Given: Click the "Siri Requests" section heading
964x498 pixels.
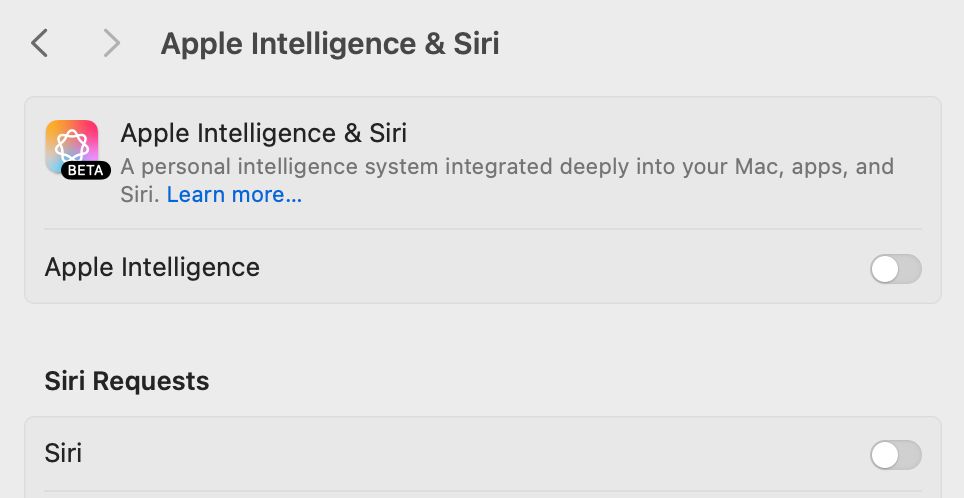Looking at the screenshot, I should coord(127,381).
